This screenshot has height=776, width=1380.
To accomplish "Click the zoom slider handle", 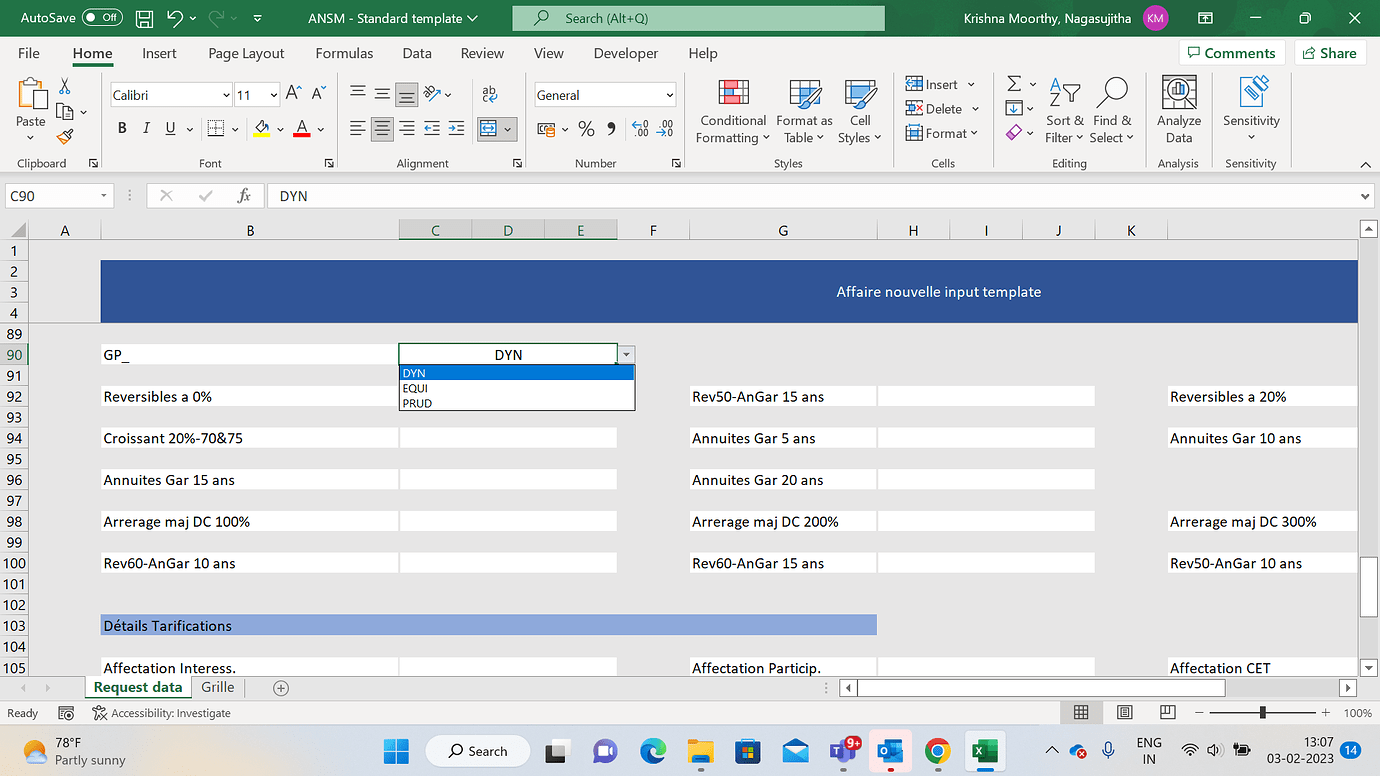I will click(x=1263, y=713).
